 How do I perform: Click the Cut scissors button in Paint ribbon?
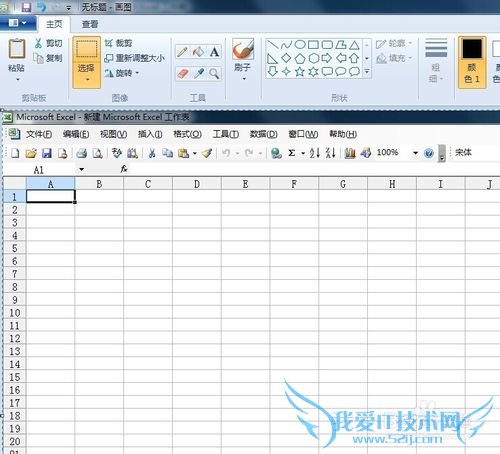[x=48, y=43]
